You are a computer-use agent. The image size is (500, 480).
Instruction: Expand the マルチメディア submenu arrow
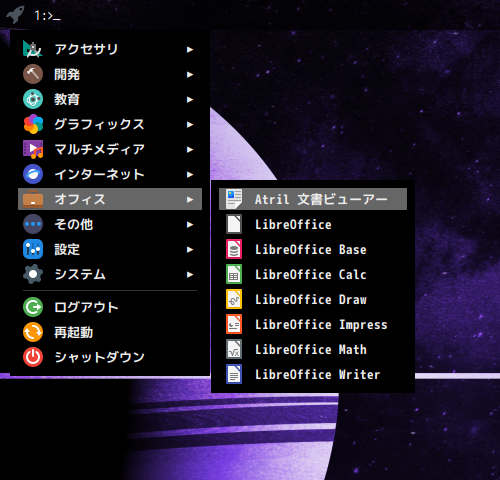190,150
